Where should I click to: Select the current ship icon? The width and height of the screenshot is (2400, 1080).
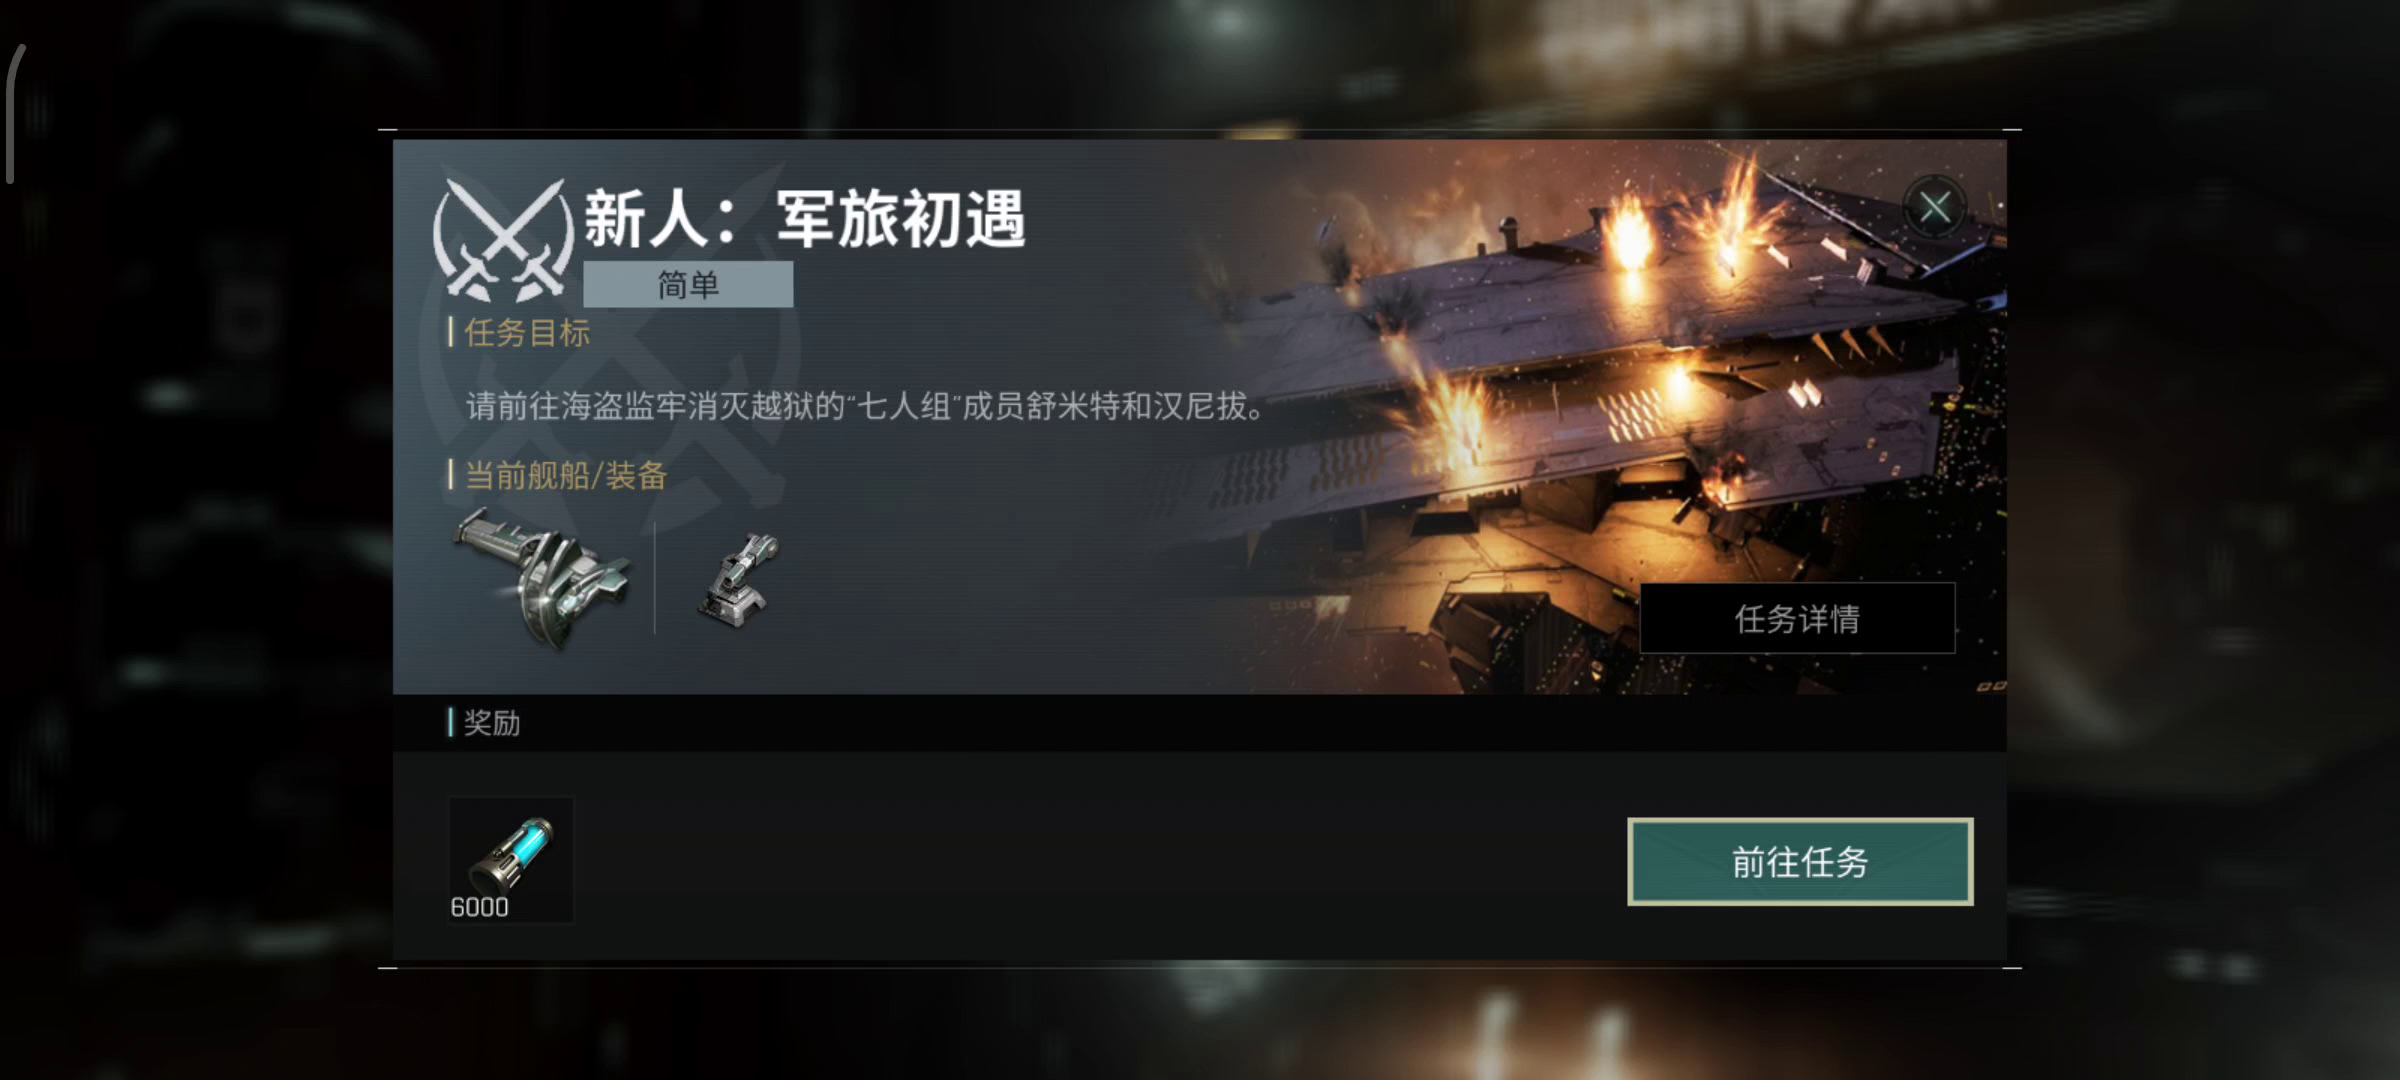[x=542, y=576]
